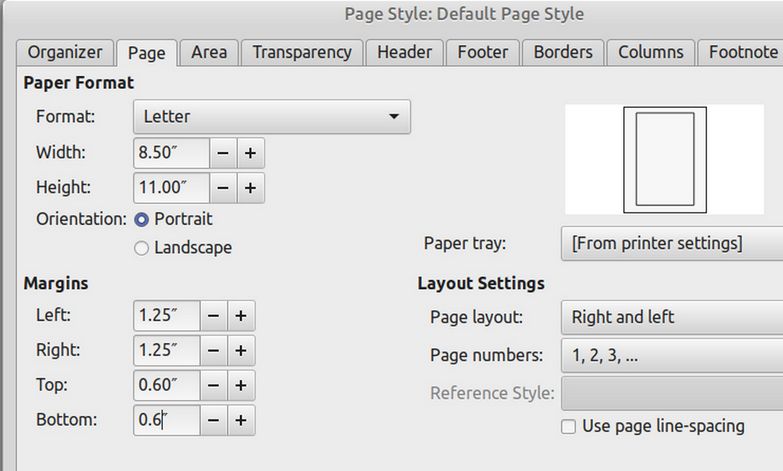This screenshot has height=471, width=783.
Task: Decrease the paper Height with minus button
Action: coord(222,187)
